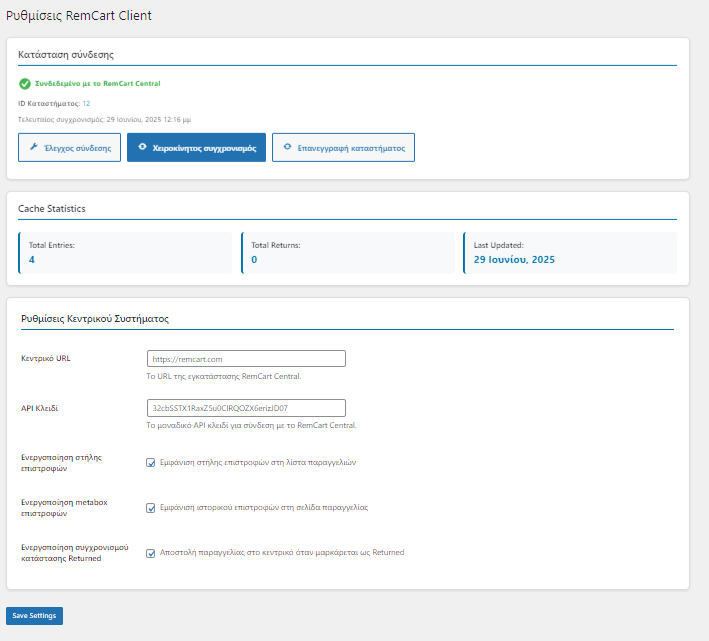Click Cache Statistics heading
Image resolution: width=709 pixels, height=641 pixels.
[x=52, y=208]
